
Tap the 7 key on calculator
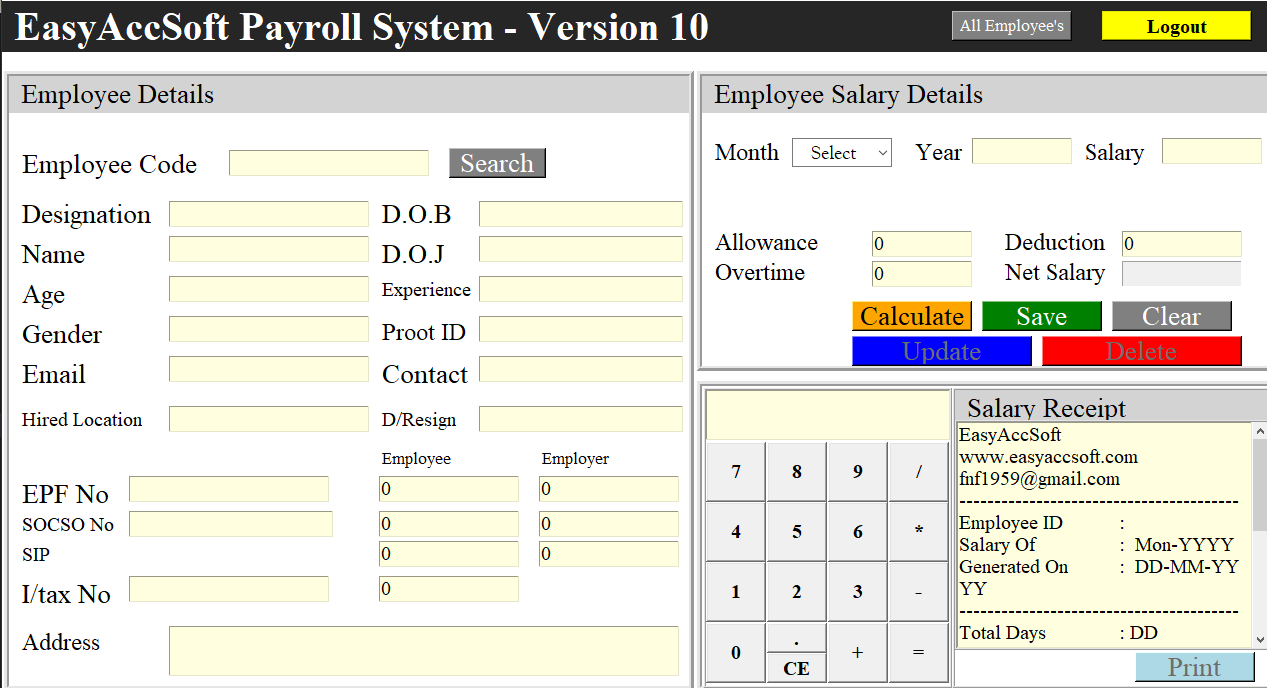736,472
